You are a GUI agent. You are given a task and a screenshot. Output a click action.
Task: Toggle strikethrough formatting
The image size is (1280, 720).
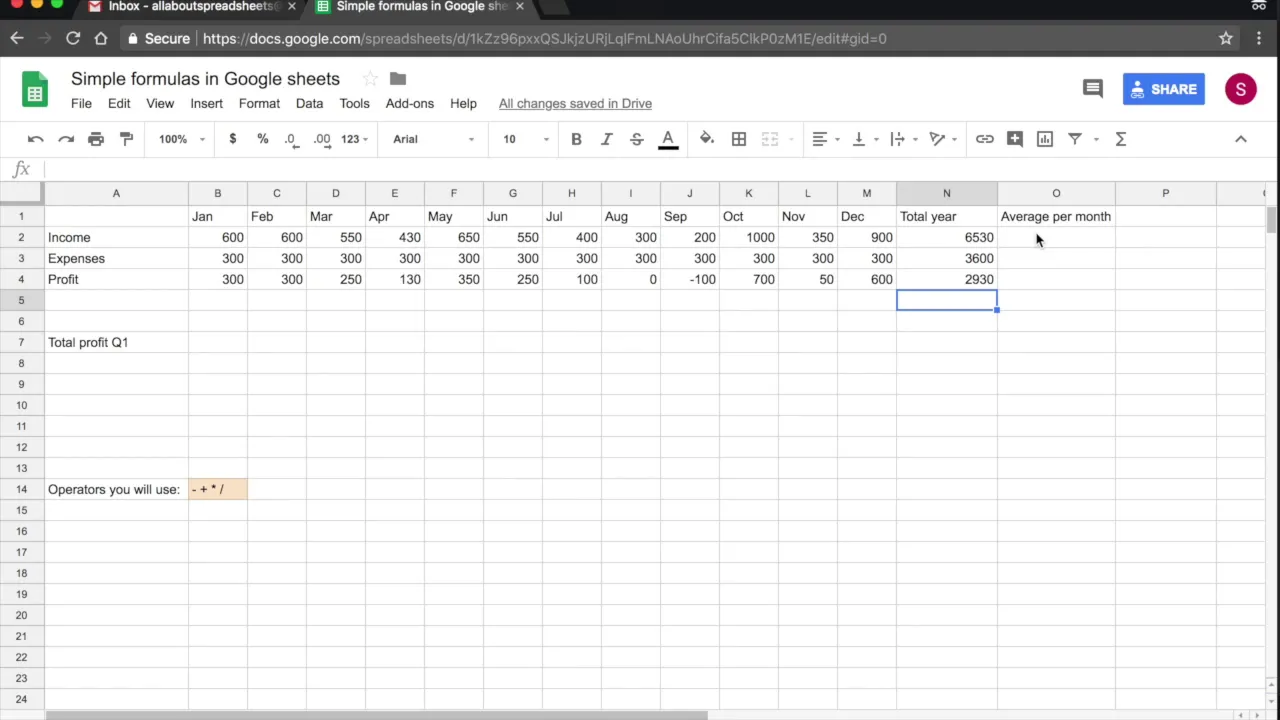point(636,139)
